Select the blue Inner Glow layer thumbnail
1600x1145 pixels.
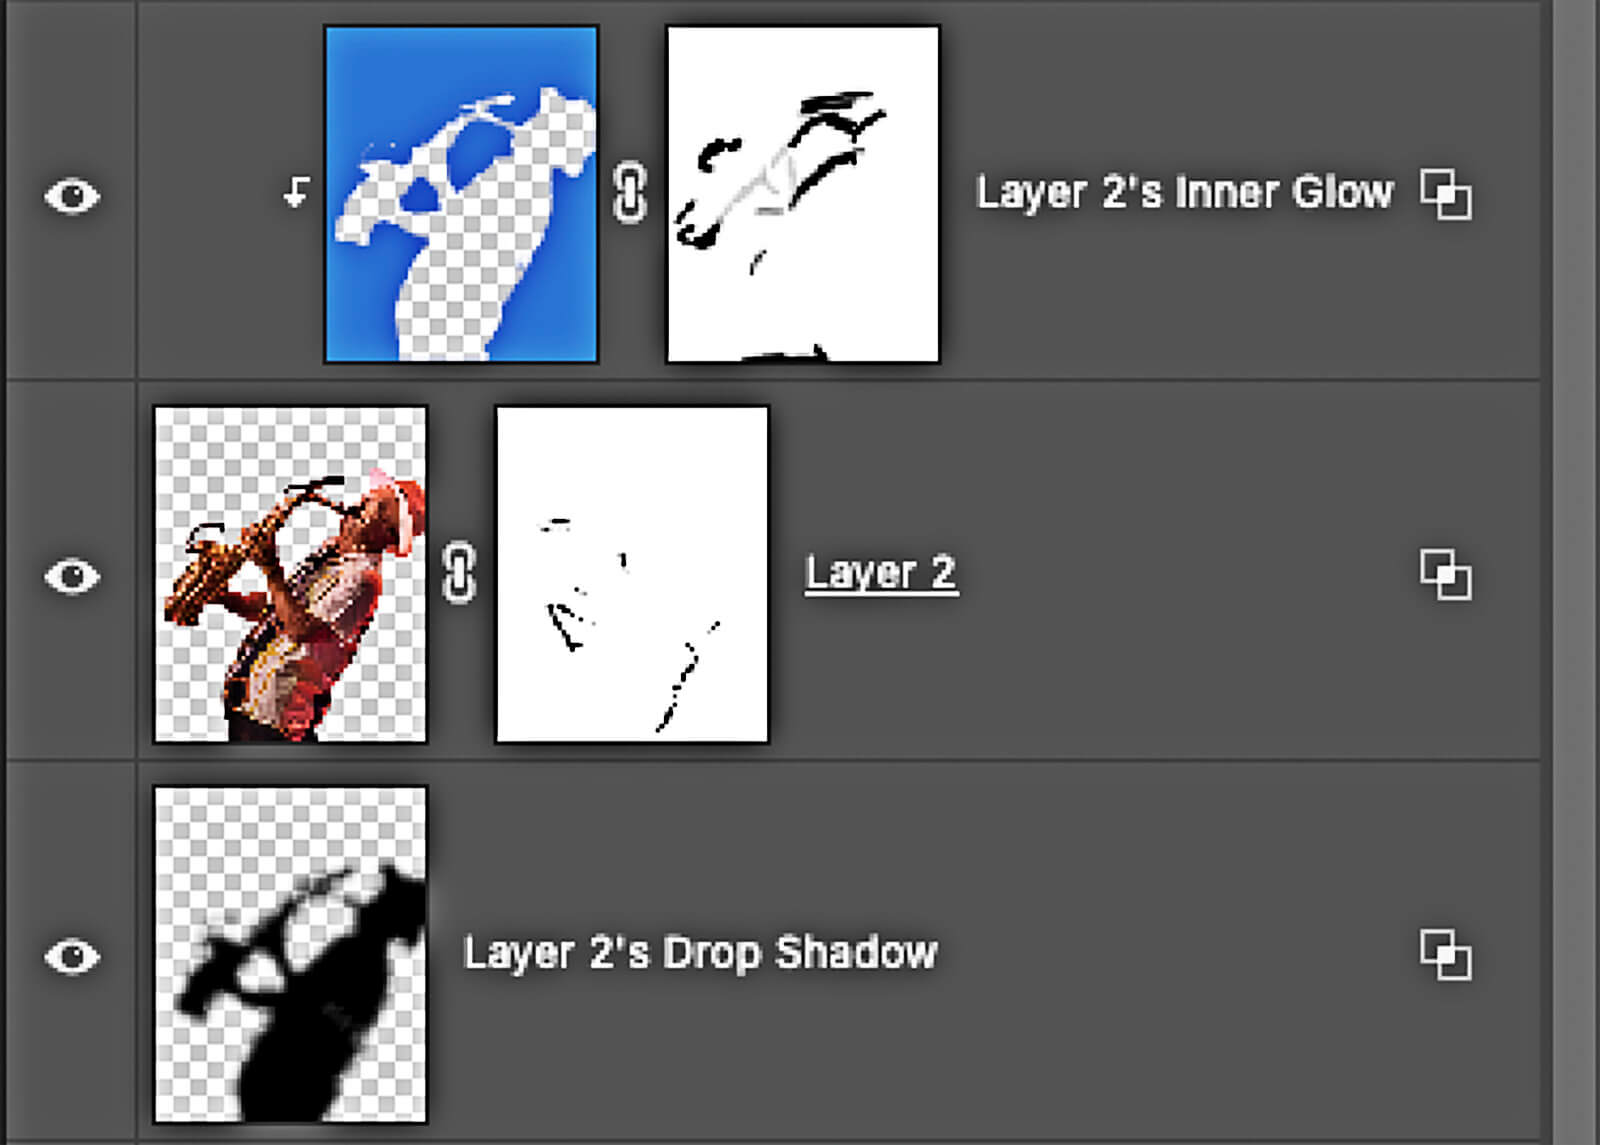tap(462, 194)
